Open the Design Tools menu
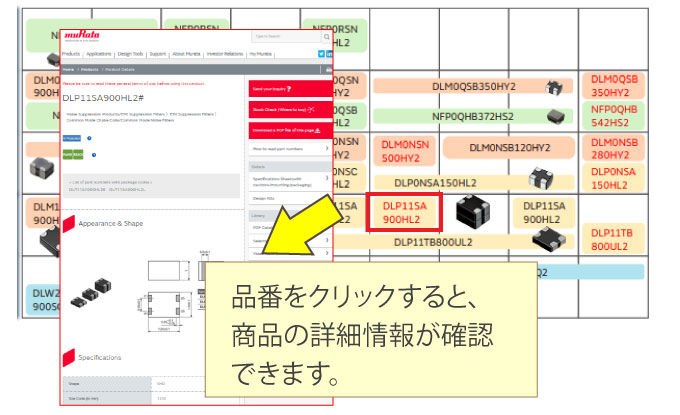 (130, 54)
